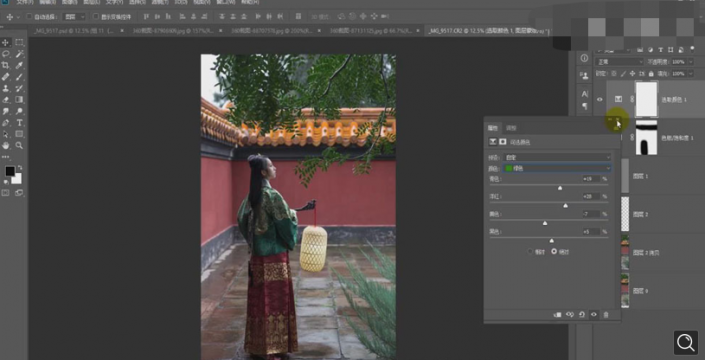The height and width of the screenshot is (360, 705).
Task: Open the Colors dropdown showing green
Action: tap(557, 168)
